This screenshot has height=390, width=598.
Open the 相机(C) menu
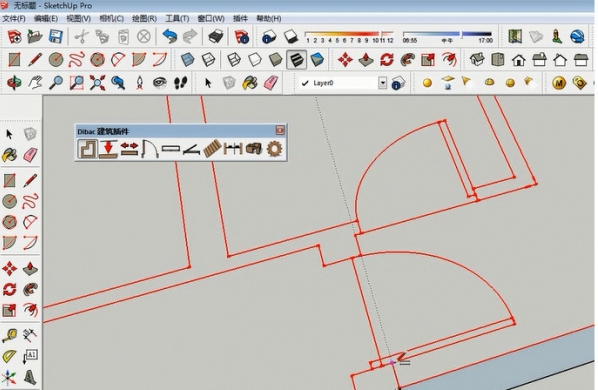coord(111,18)
